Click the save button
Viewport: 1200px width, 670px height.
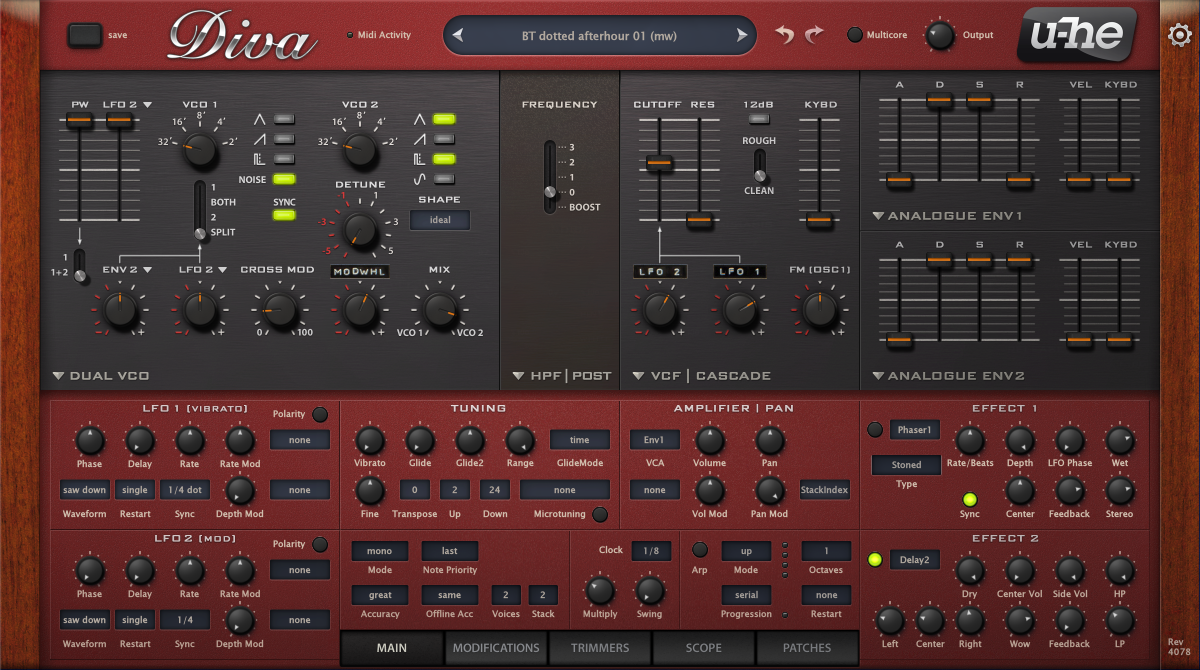85,35
